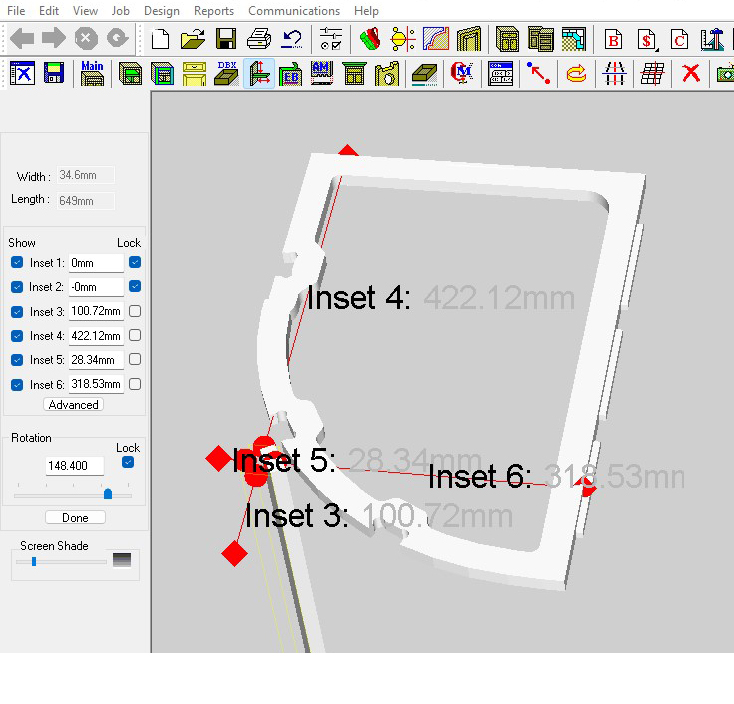
Task: Click the Save floppy disk icon
Action: tap(226, 40)
